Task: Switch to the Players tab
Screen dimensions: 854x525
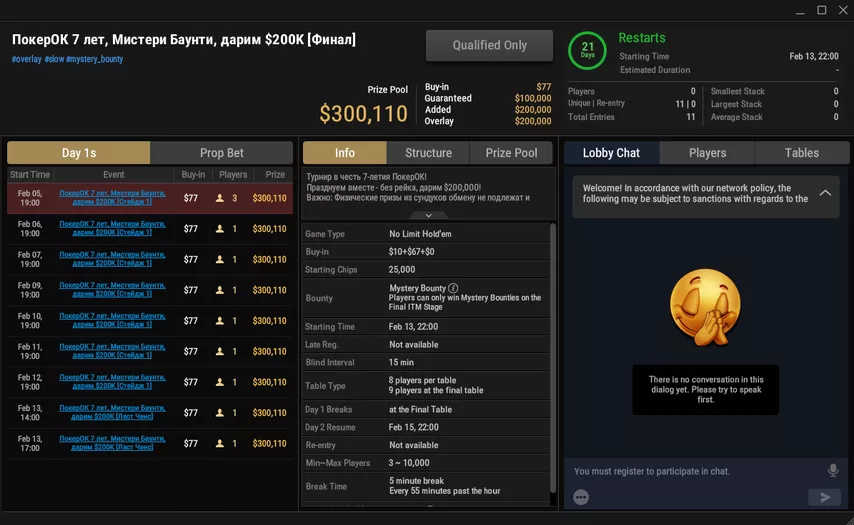Action: click(x=707, y=153)
